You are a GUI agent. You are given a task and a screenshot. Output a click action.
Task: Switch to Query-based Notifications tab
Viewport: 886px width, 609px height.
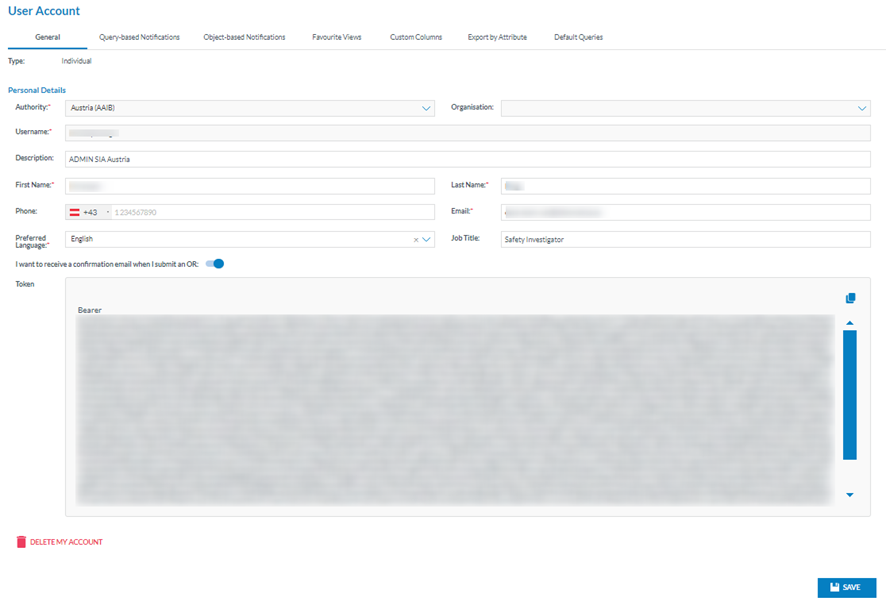pyautogui.click(x=139, y=37)
